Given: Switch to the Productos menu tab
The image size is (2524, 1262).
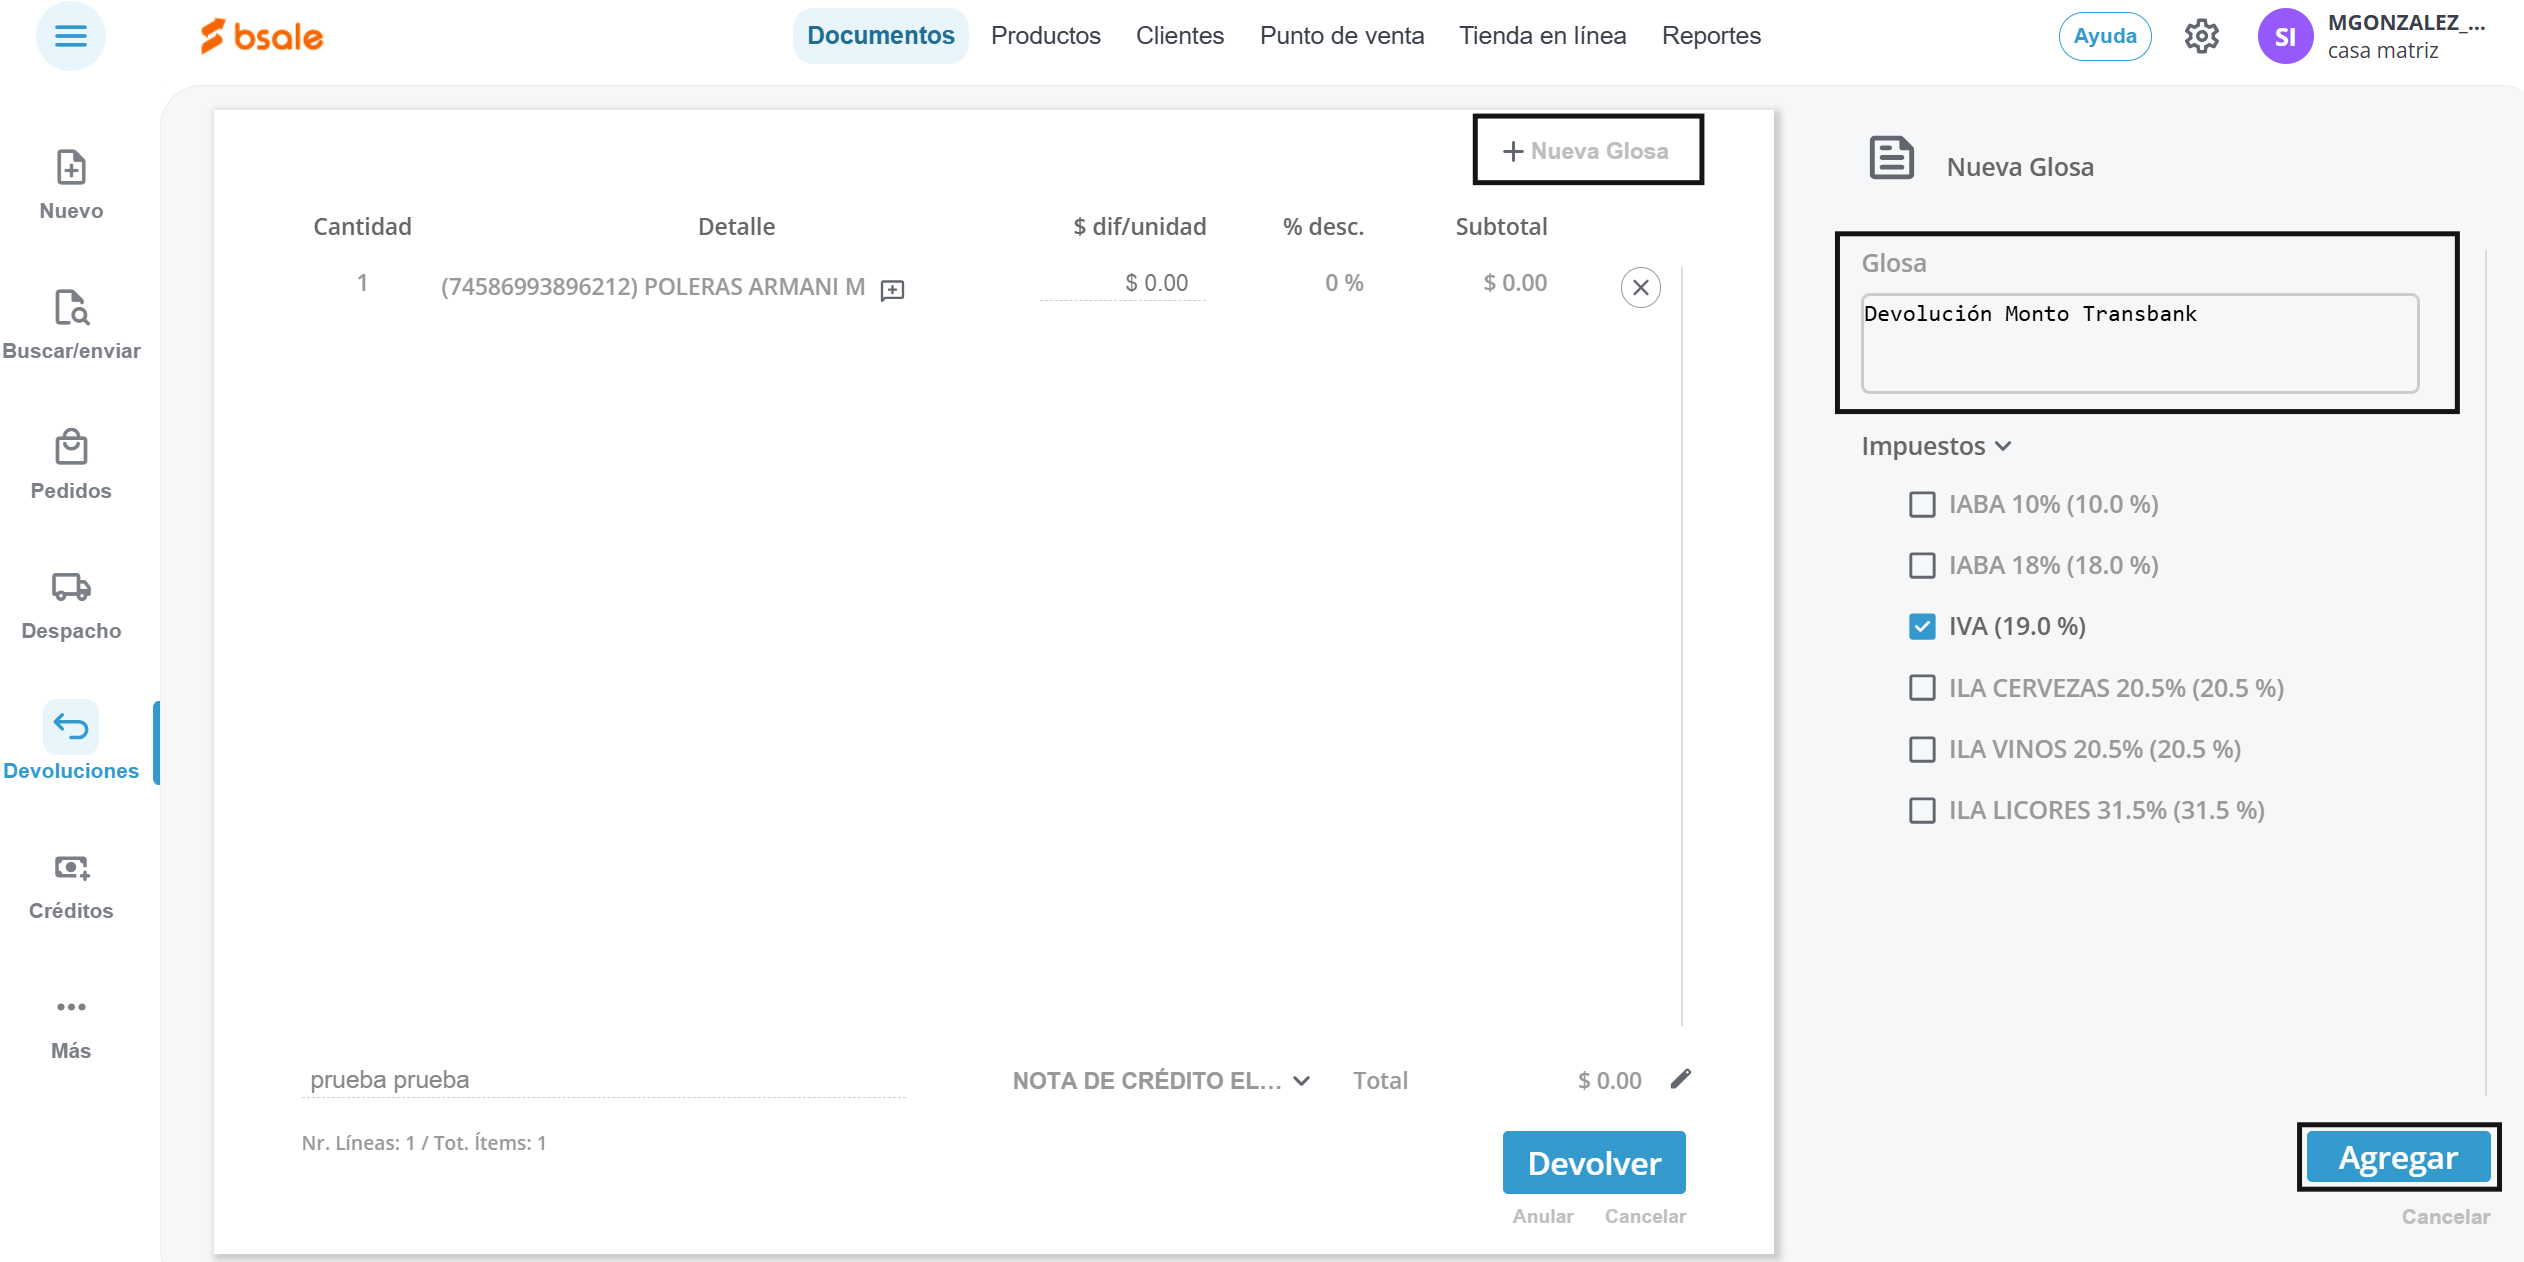Looking at the screenshot, I should tap(1045, 36).
